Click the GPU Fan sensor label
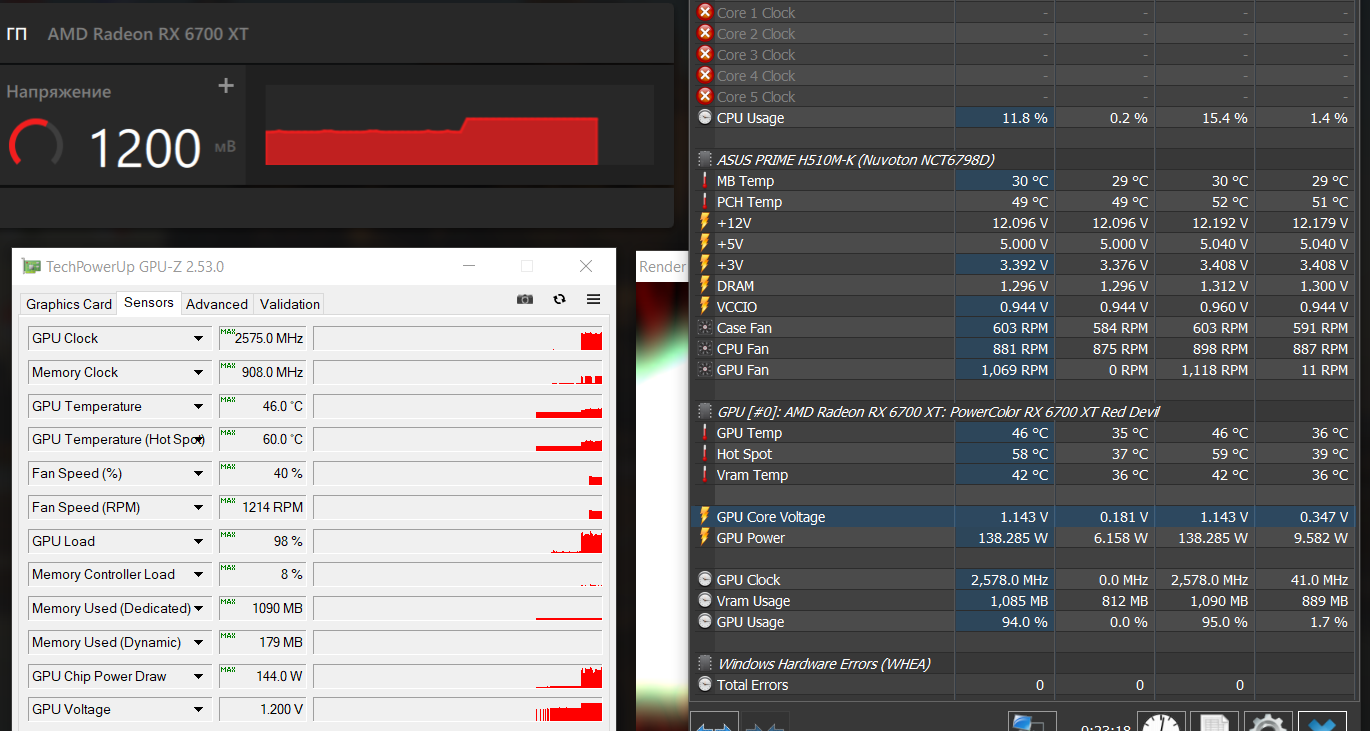 pyautogui.click(x=743, y=370)
